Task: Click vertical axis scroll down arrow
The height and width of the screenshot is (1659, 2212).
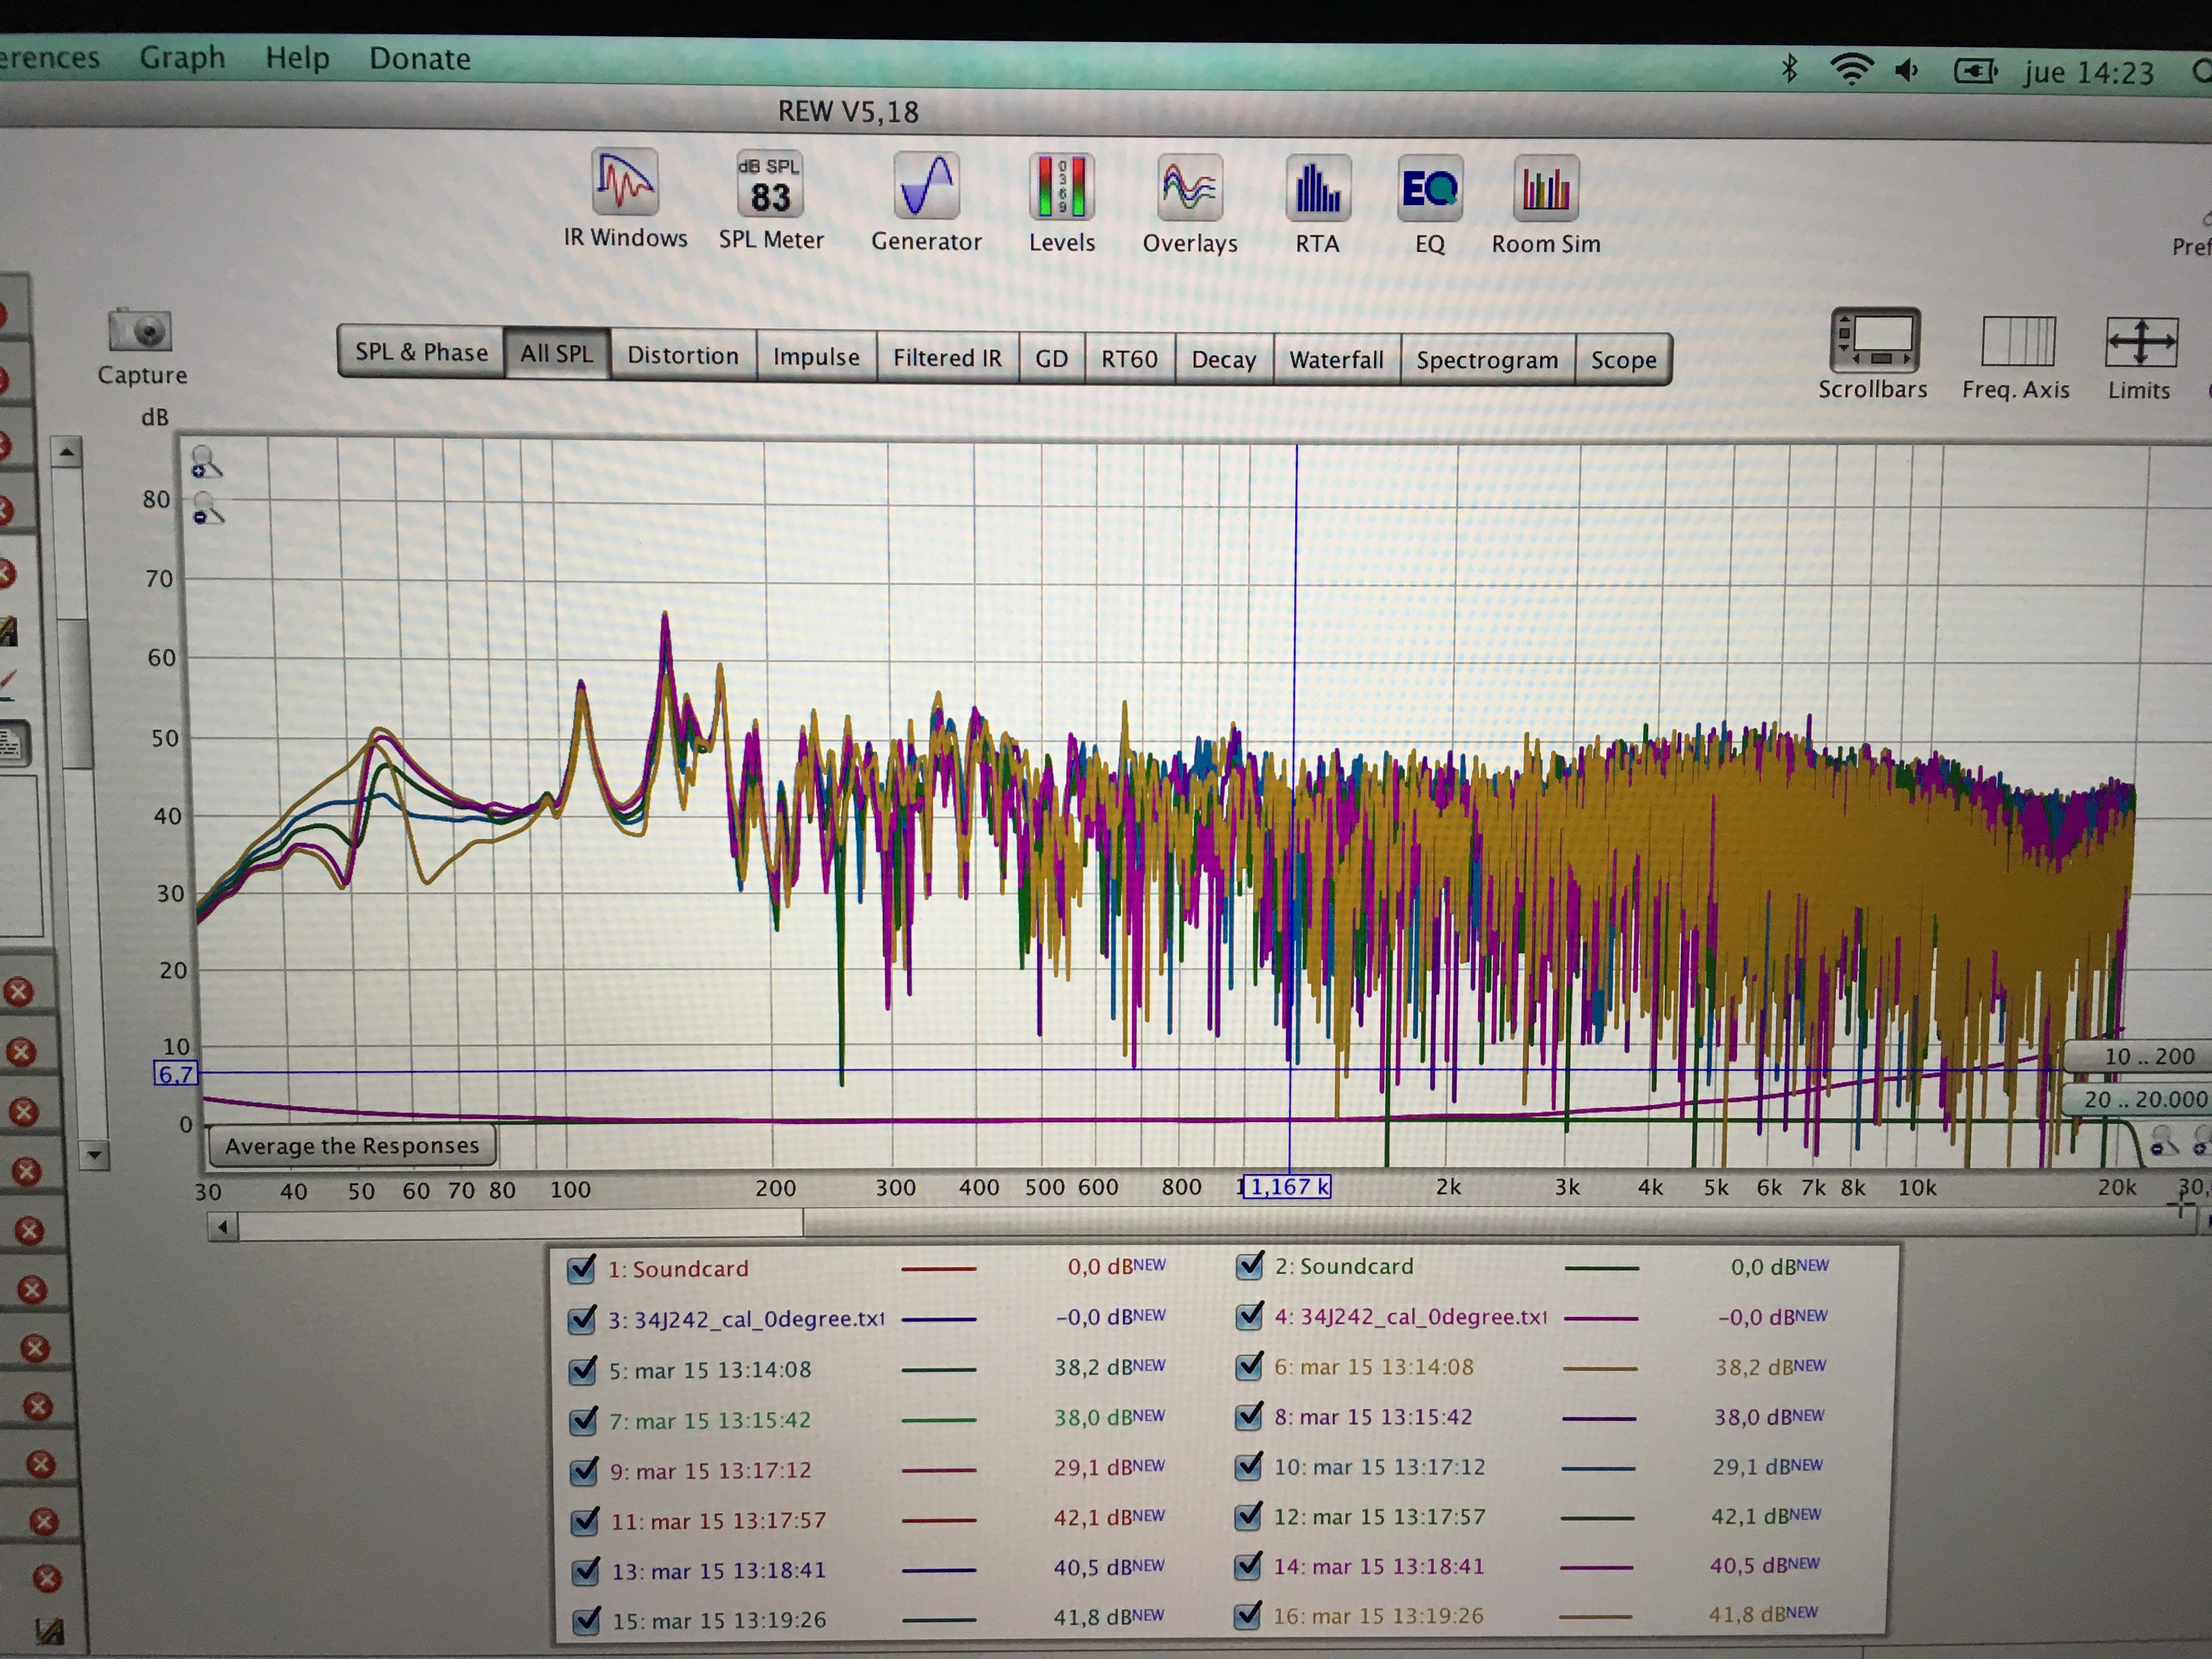Action: [93, 1155]
